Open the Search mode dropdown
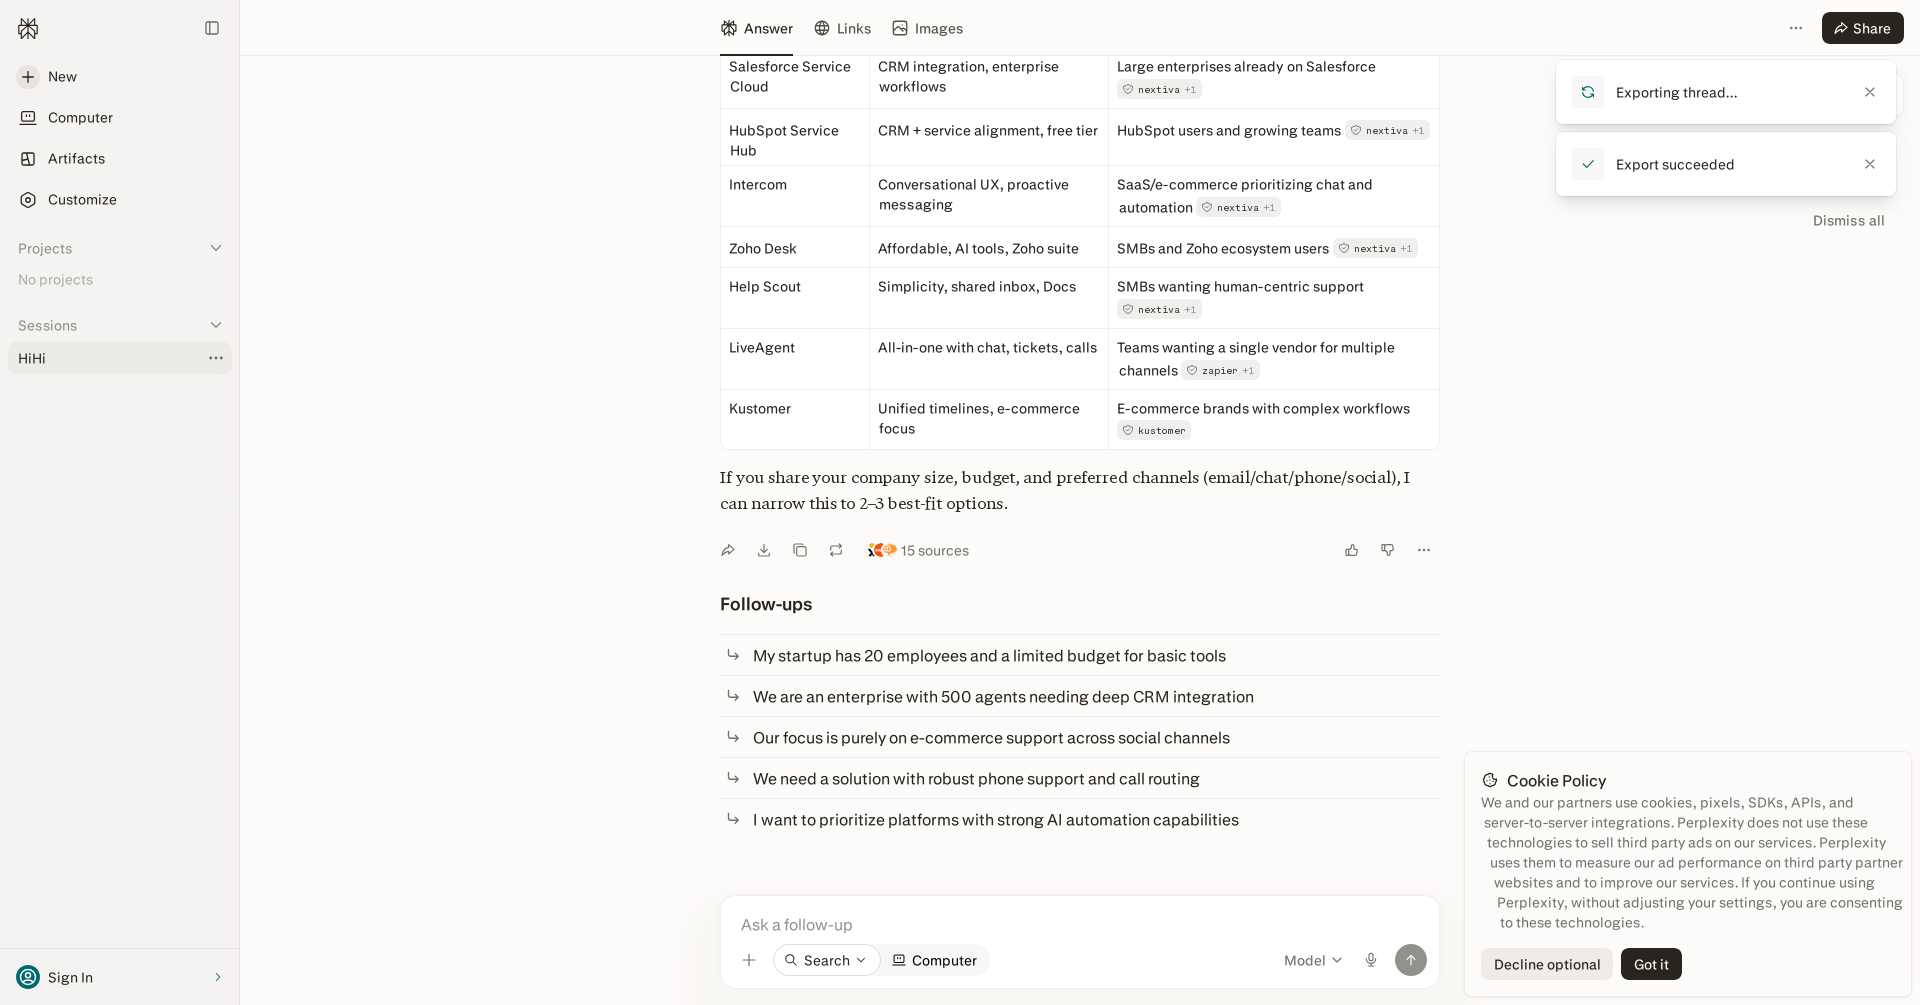The width and height of the screenshot is (1920, 1005). pyautogui.click(x=826, y=960)
